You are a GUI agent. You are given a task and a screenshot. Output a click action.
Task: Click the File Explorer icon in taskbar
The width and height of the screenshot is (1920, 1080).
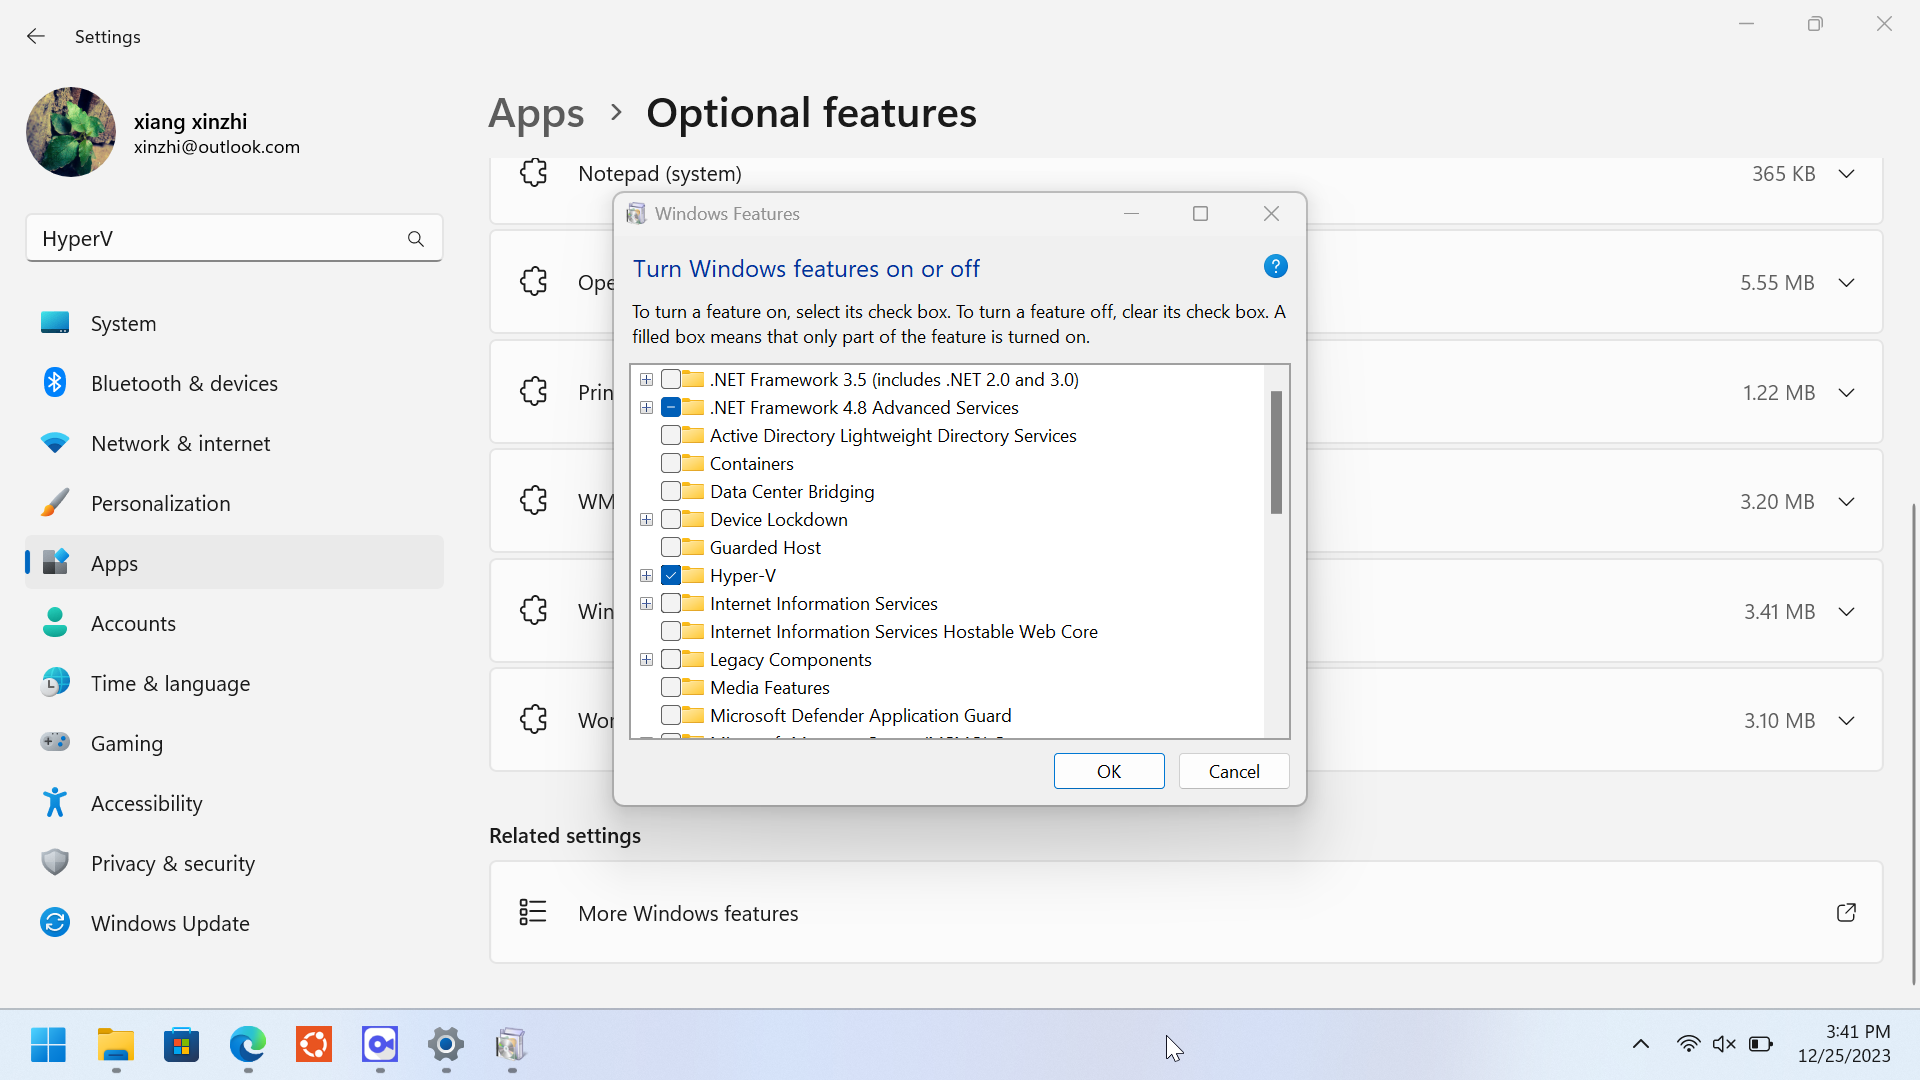(115, 1044)
